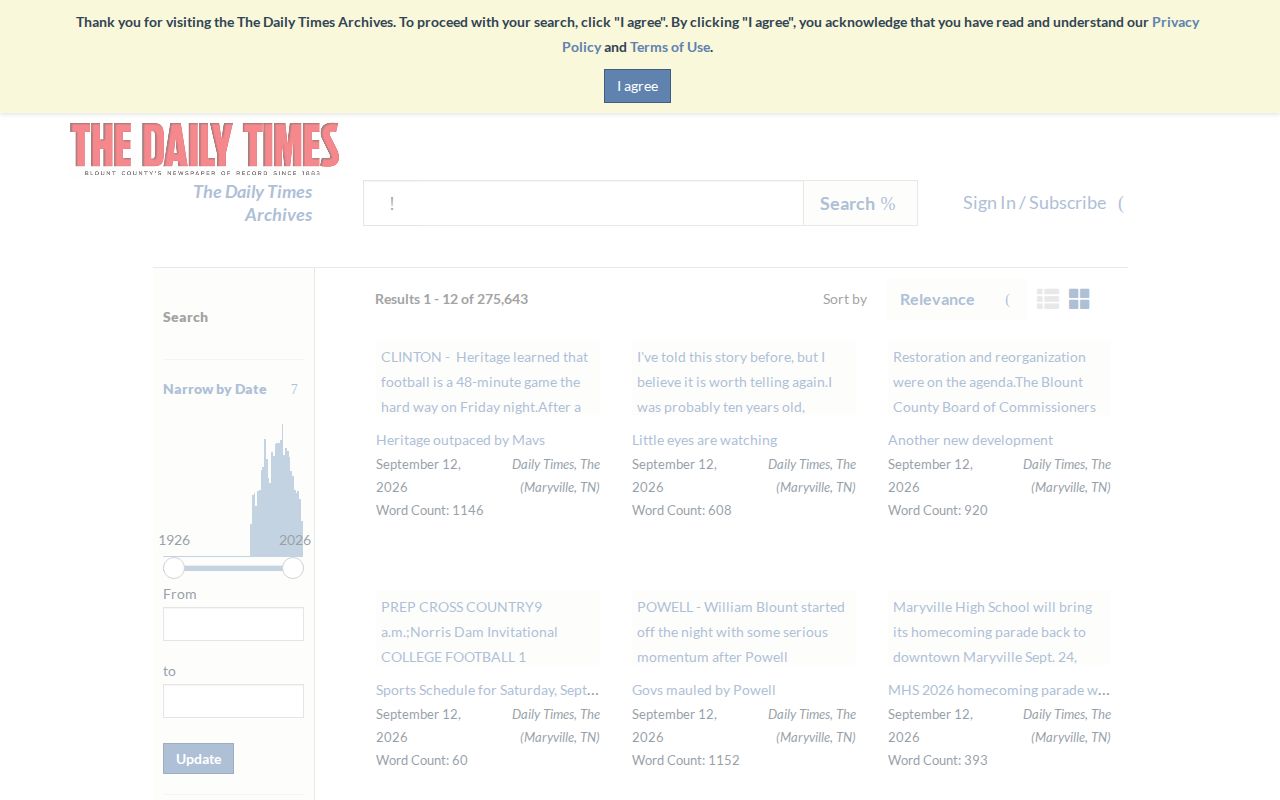Click the "The Daily Times Archives" heading

pyautogui.click(x=253, y=203)
